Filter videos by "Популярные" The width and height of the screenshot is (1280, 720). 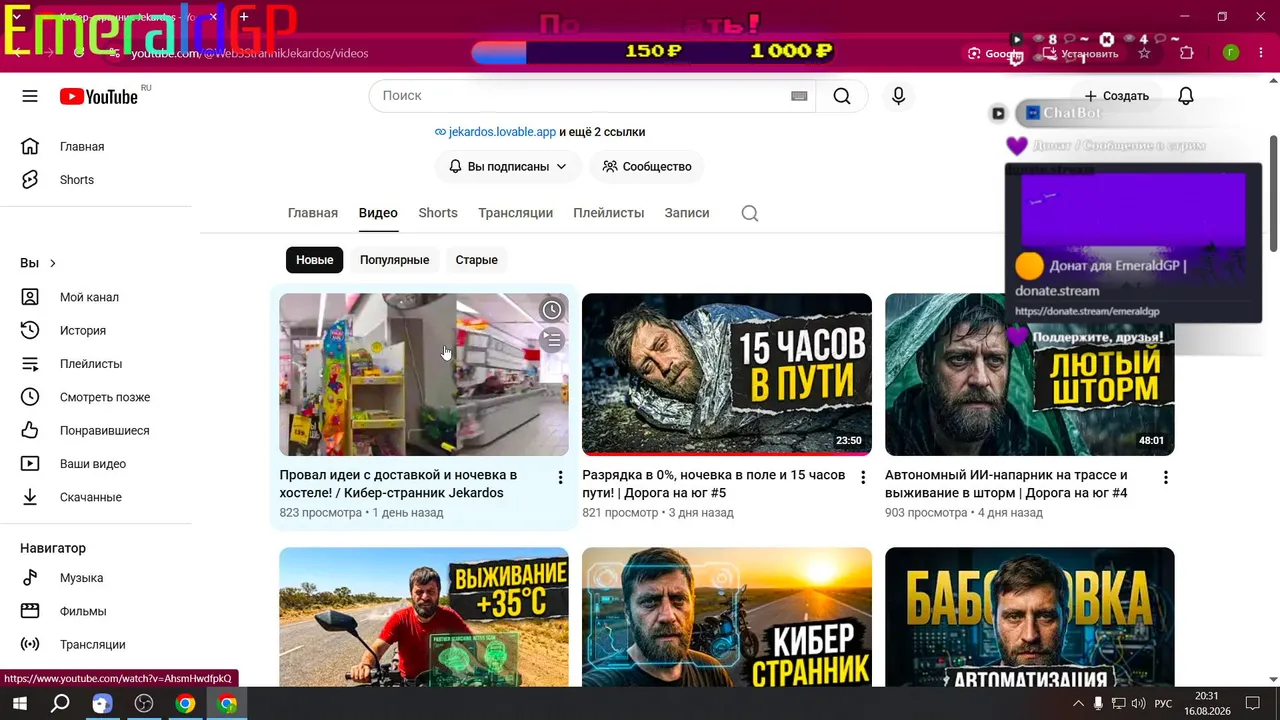tap(394, 260)
